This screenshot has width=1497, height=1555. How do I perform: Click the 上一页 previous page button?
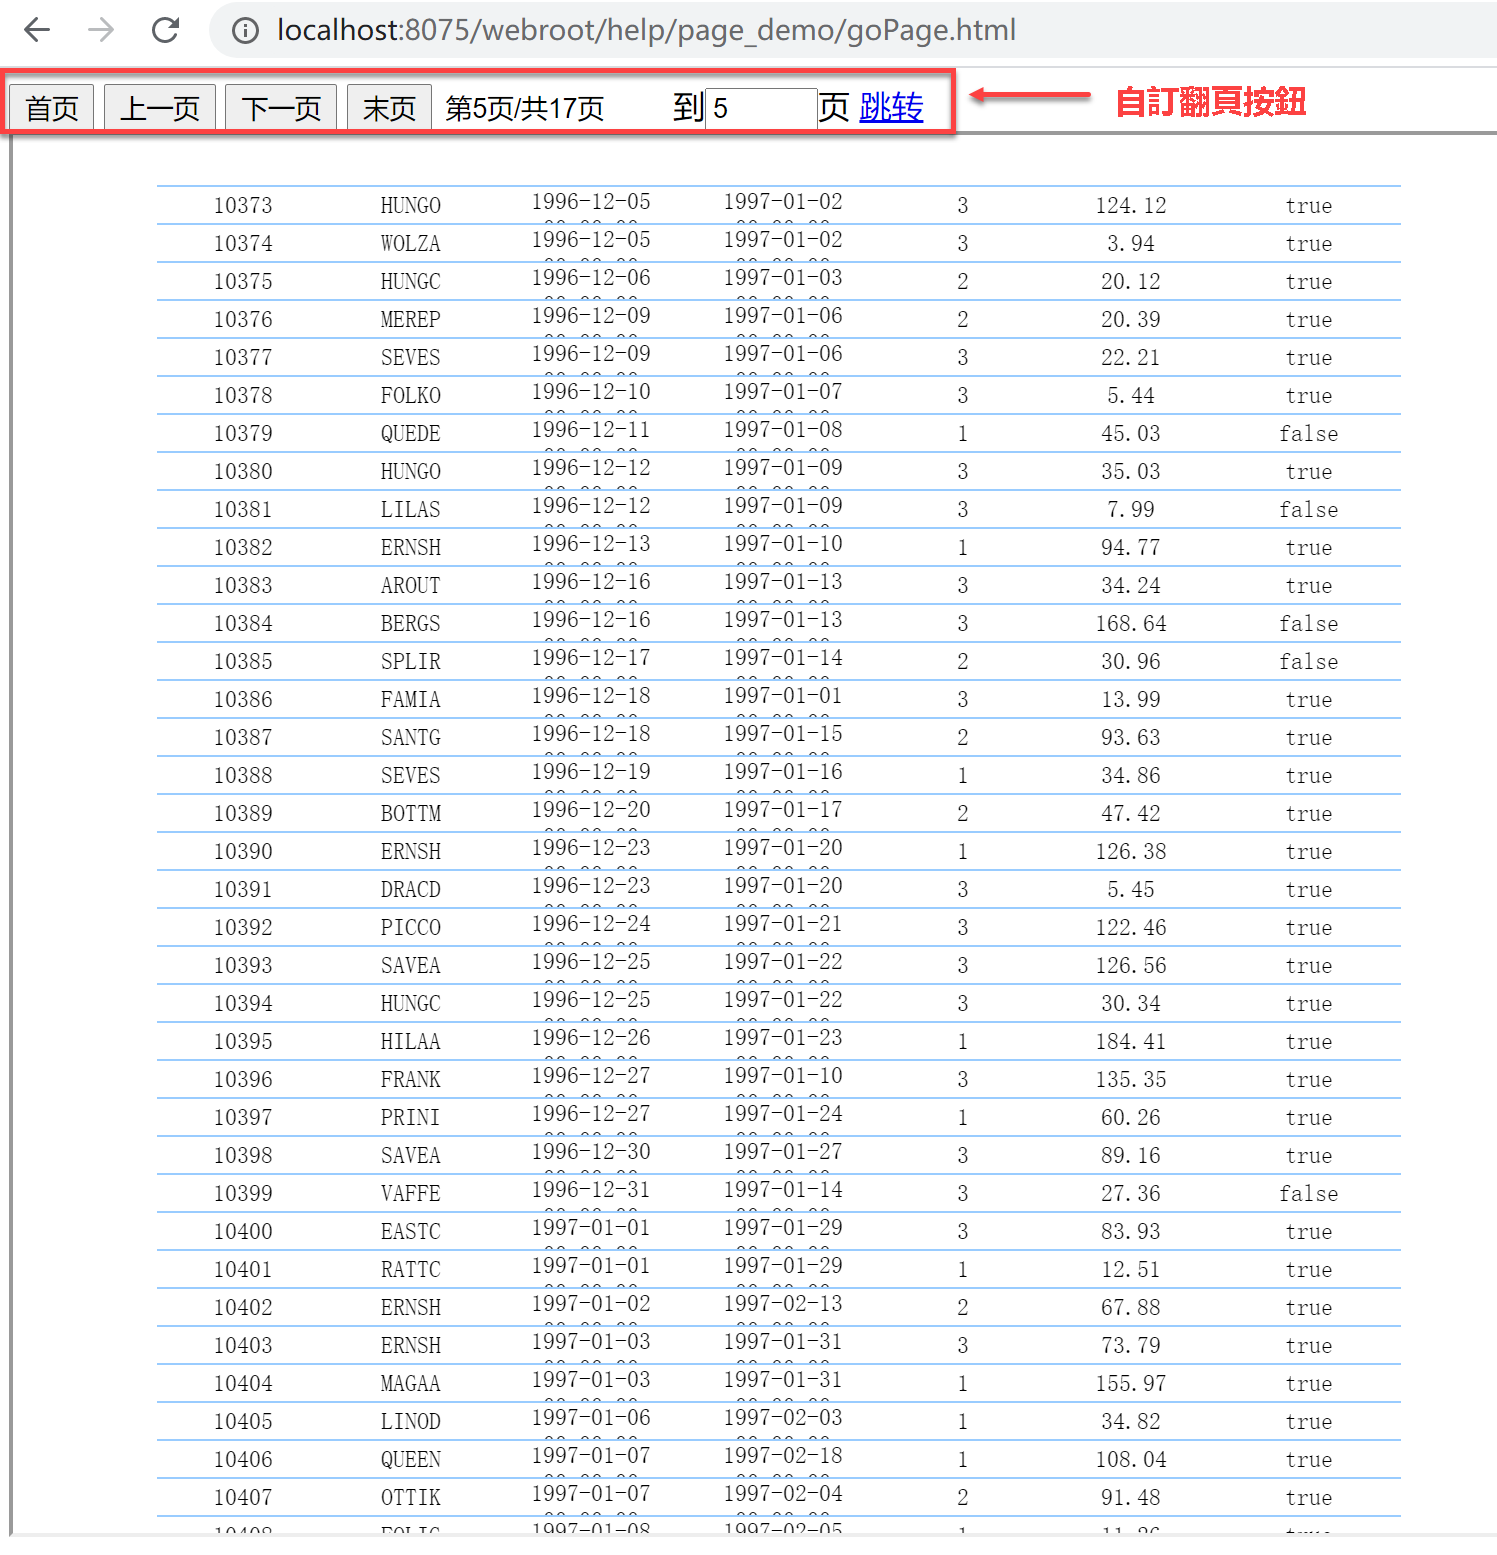coord(160,107)
